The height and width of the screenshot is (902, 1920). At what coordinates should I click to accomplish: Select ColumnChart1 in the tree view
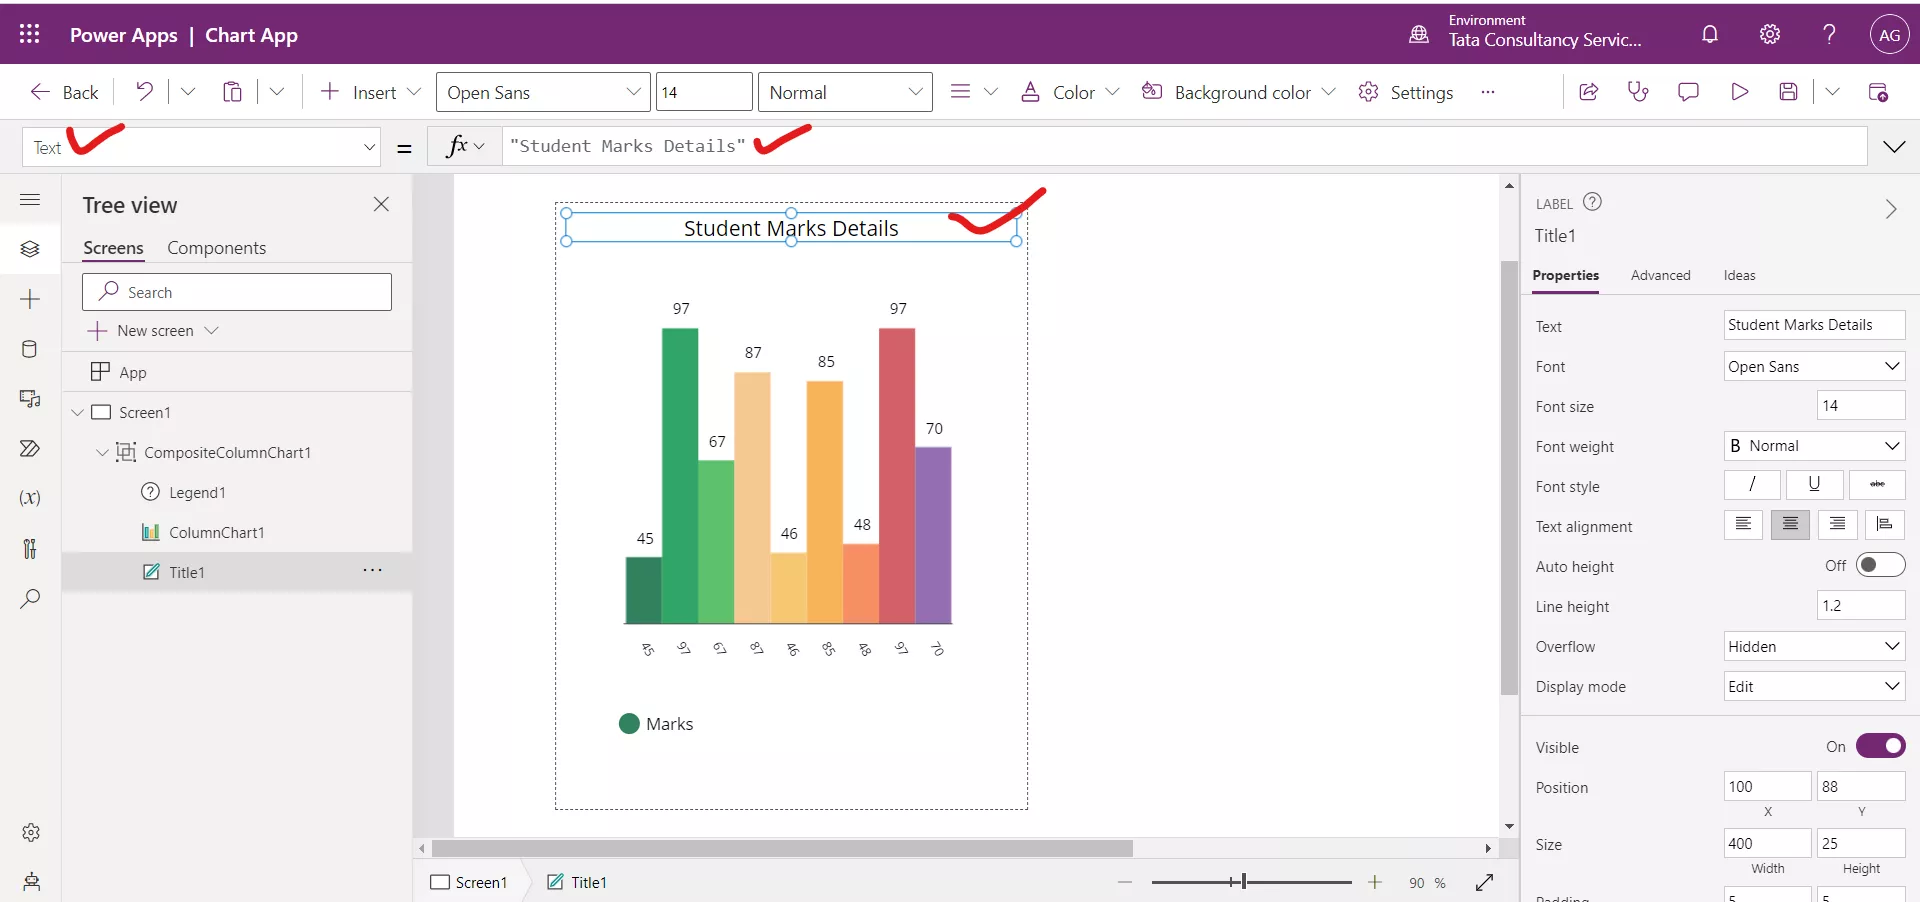pos(216,532)
